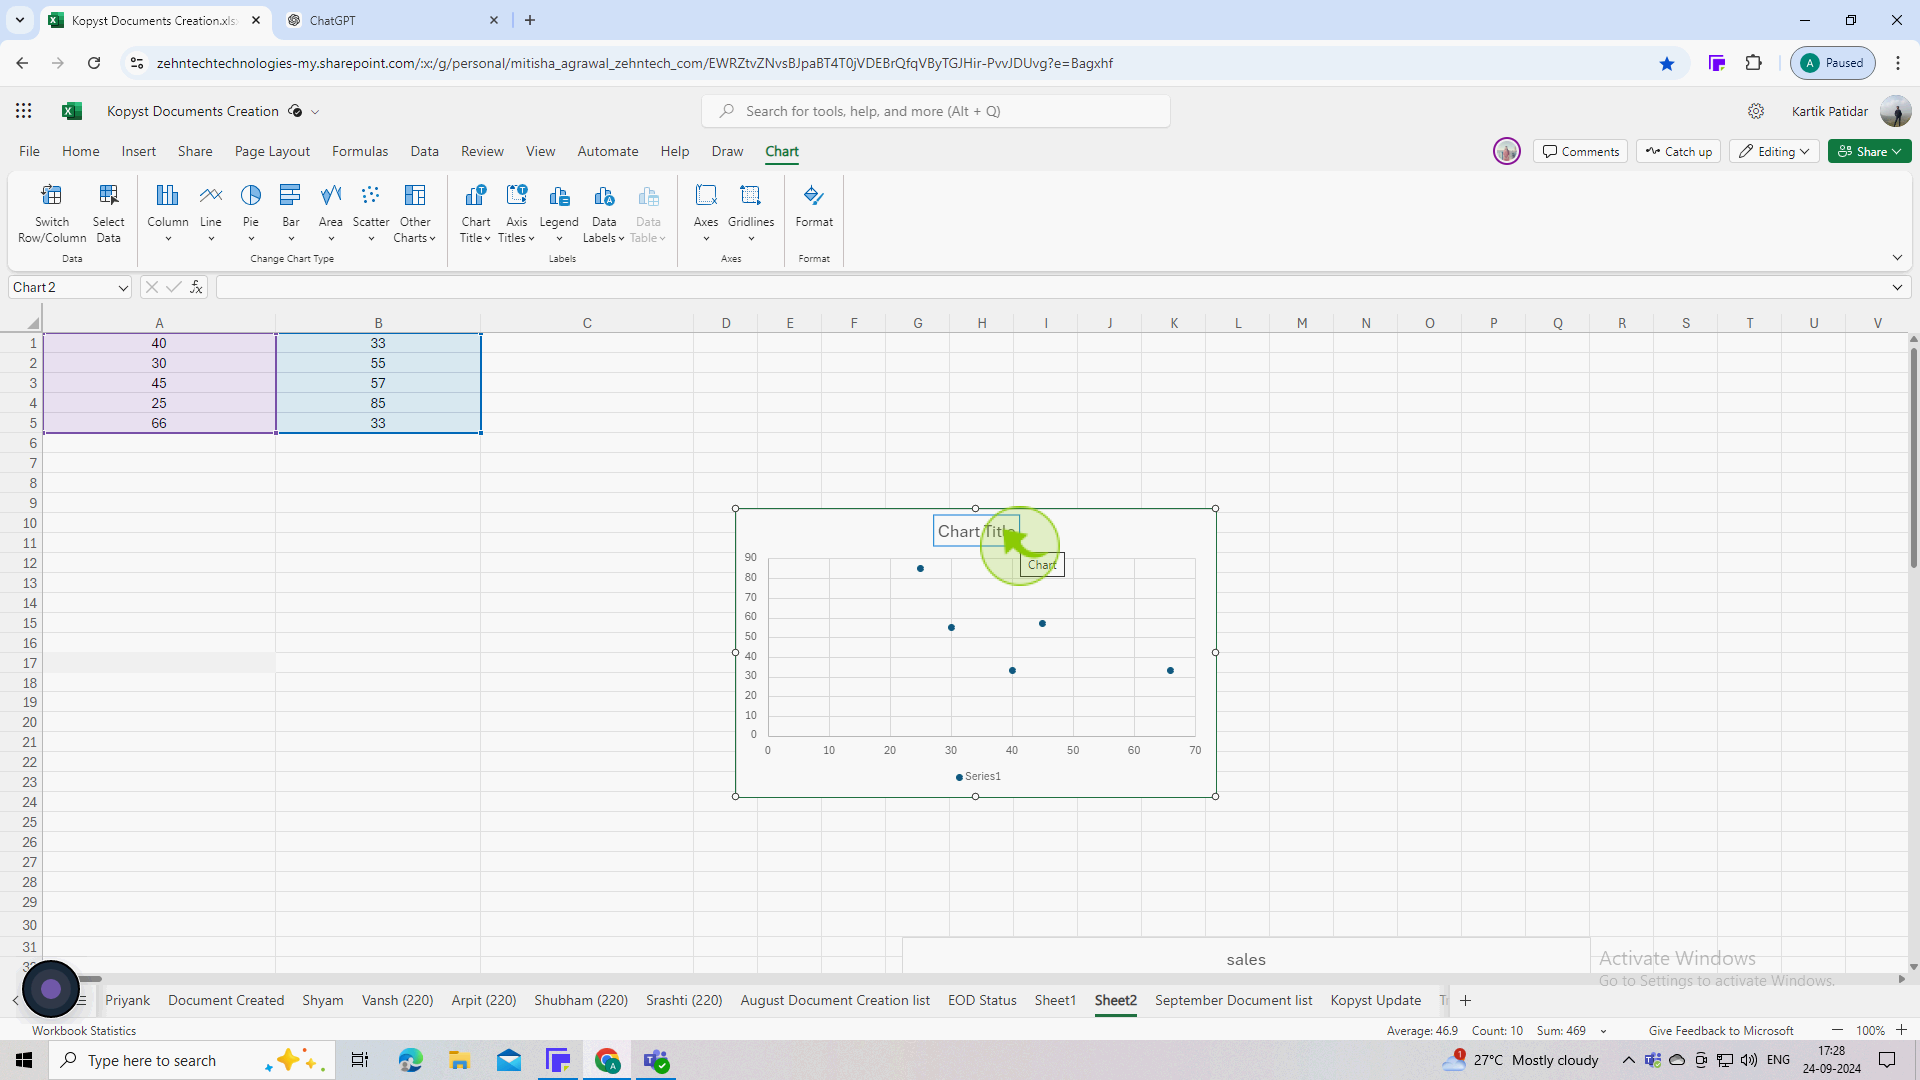The width and height of the screenshot is (1920, 1080).
Task: Change chart type to Column
Action: (168, 213)
